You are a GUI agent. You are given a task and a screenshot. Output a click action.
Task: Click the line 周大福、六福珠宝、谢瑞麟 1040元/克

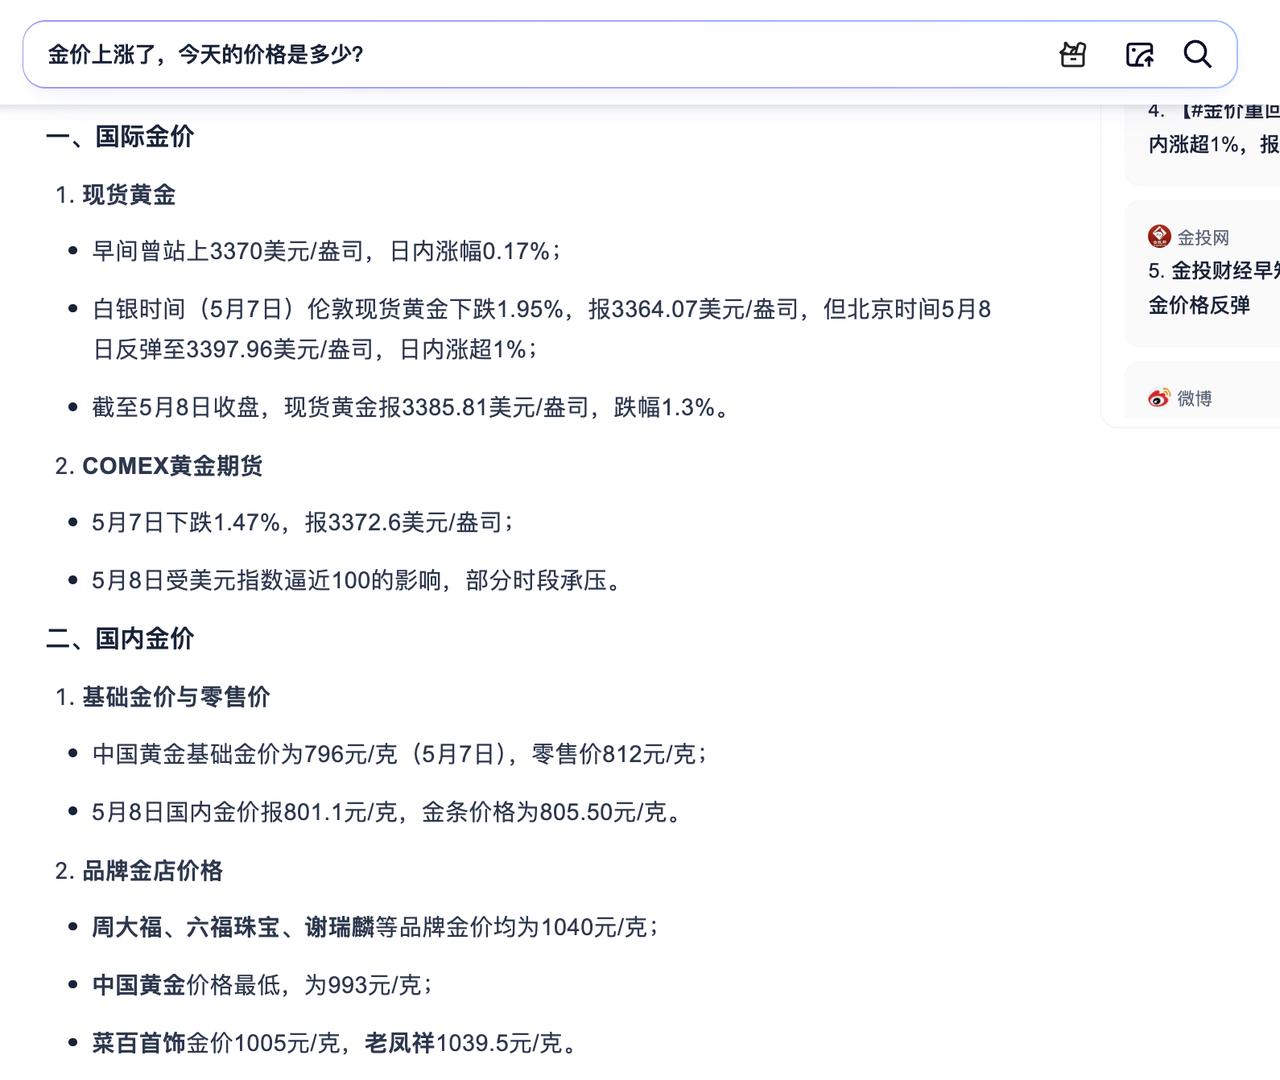click(x=375, y=927)
